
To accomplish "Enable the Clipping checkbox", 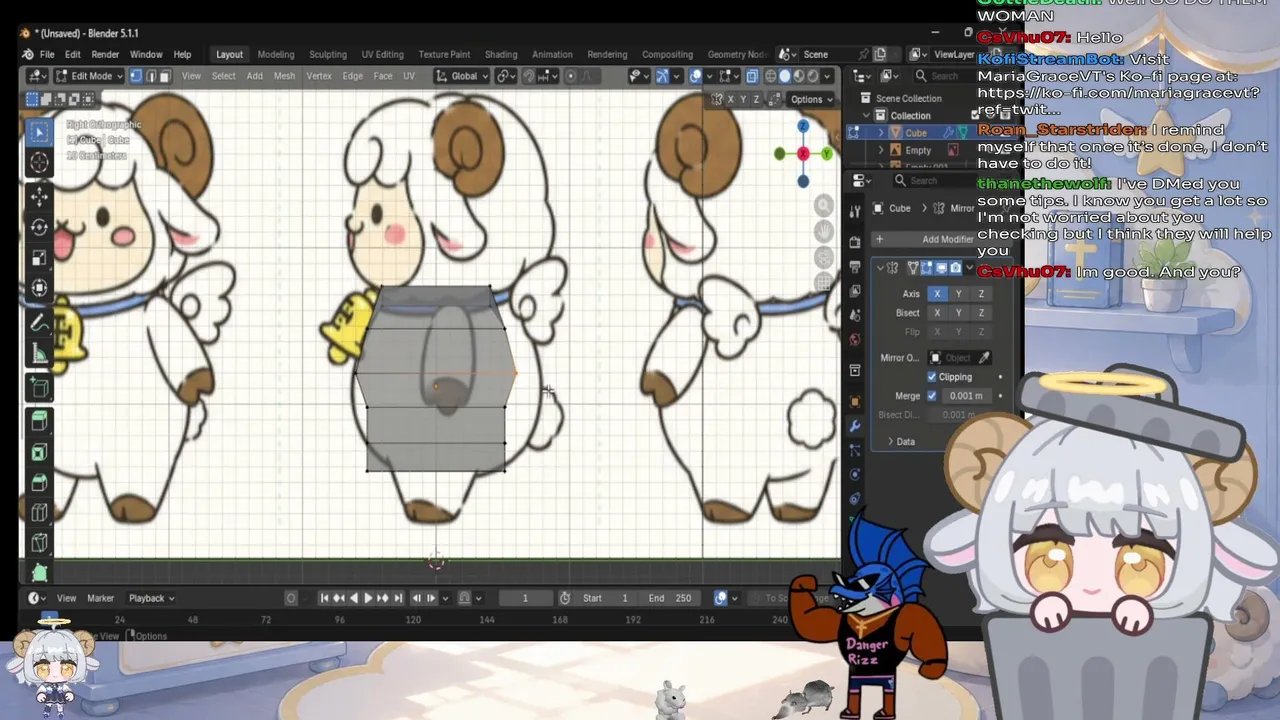I will tap(932, 377).
